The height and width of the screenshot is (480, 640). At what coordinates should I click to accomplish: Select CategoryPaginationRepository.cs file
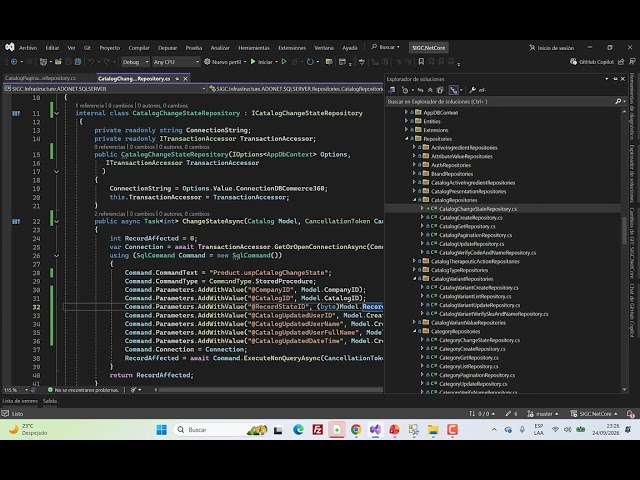coord(477,375)
